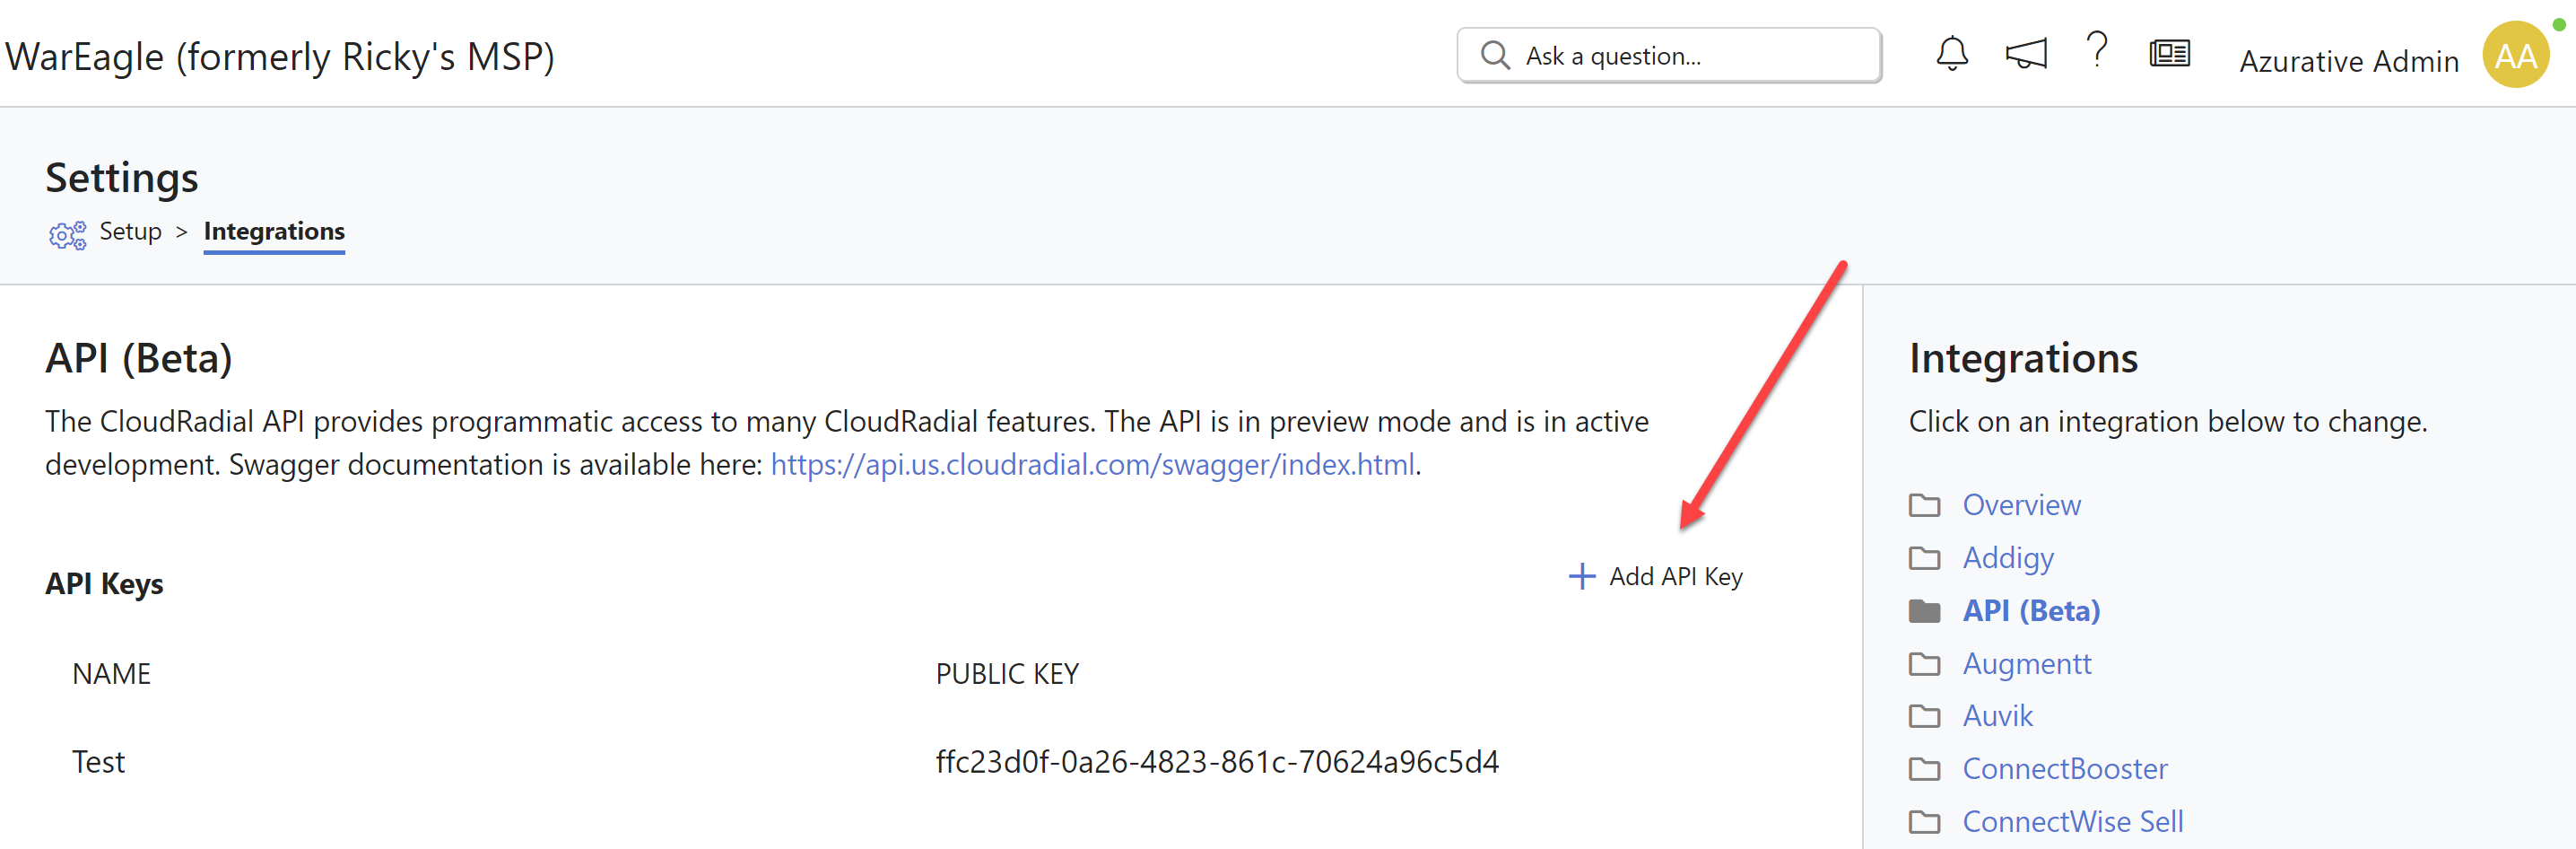Image resolution: width=2576 pixels, height=849 pixels.
Task: Open the notifications bell icon
Action: click(1951, 54)
